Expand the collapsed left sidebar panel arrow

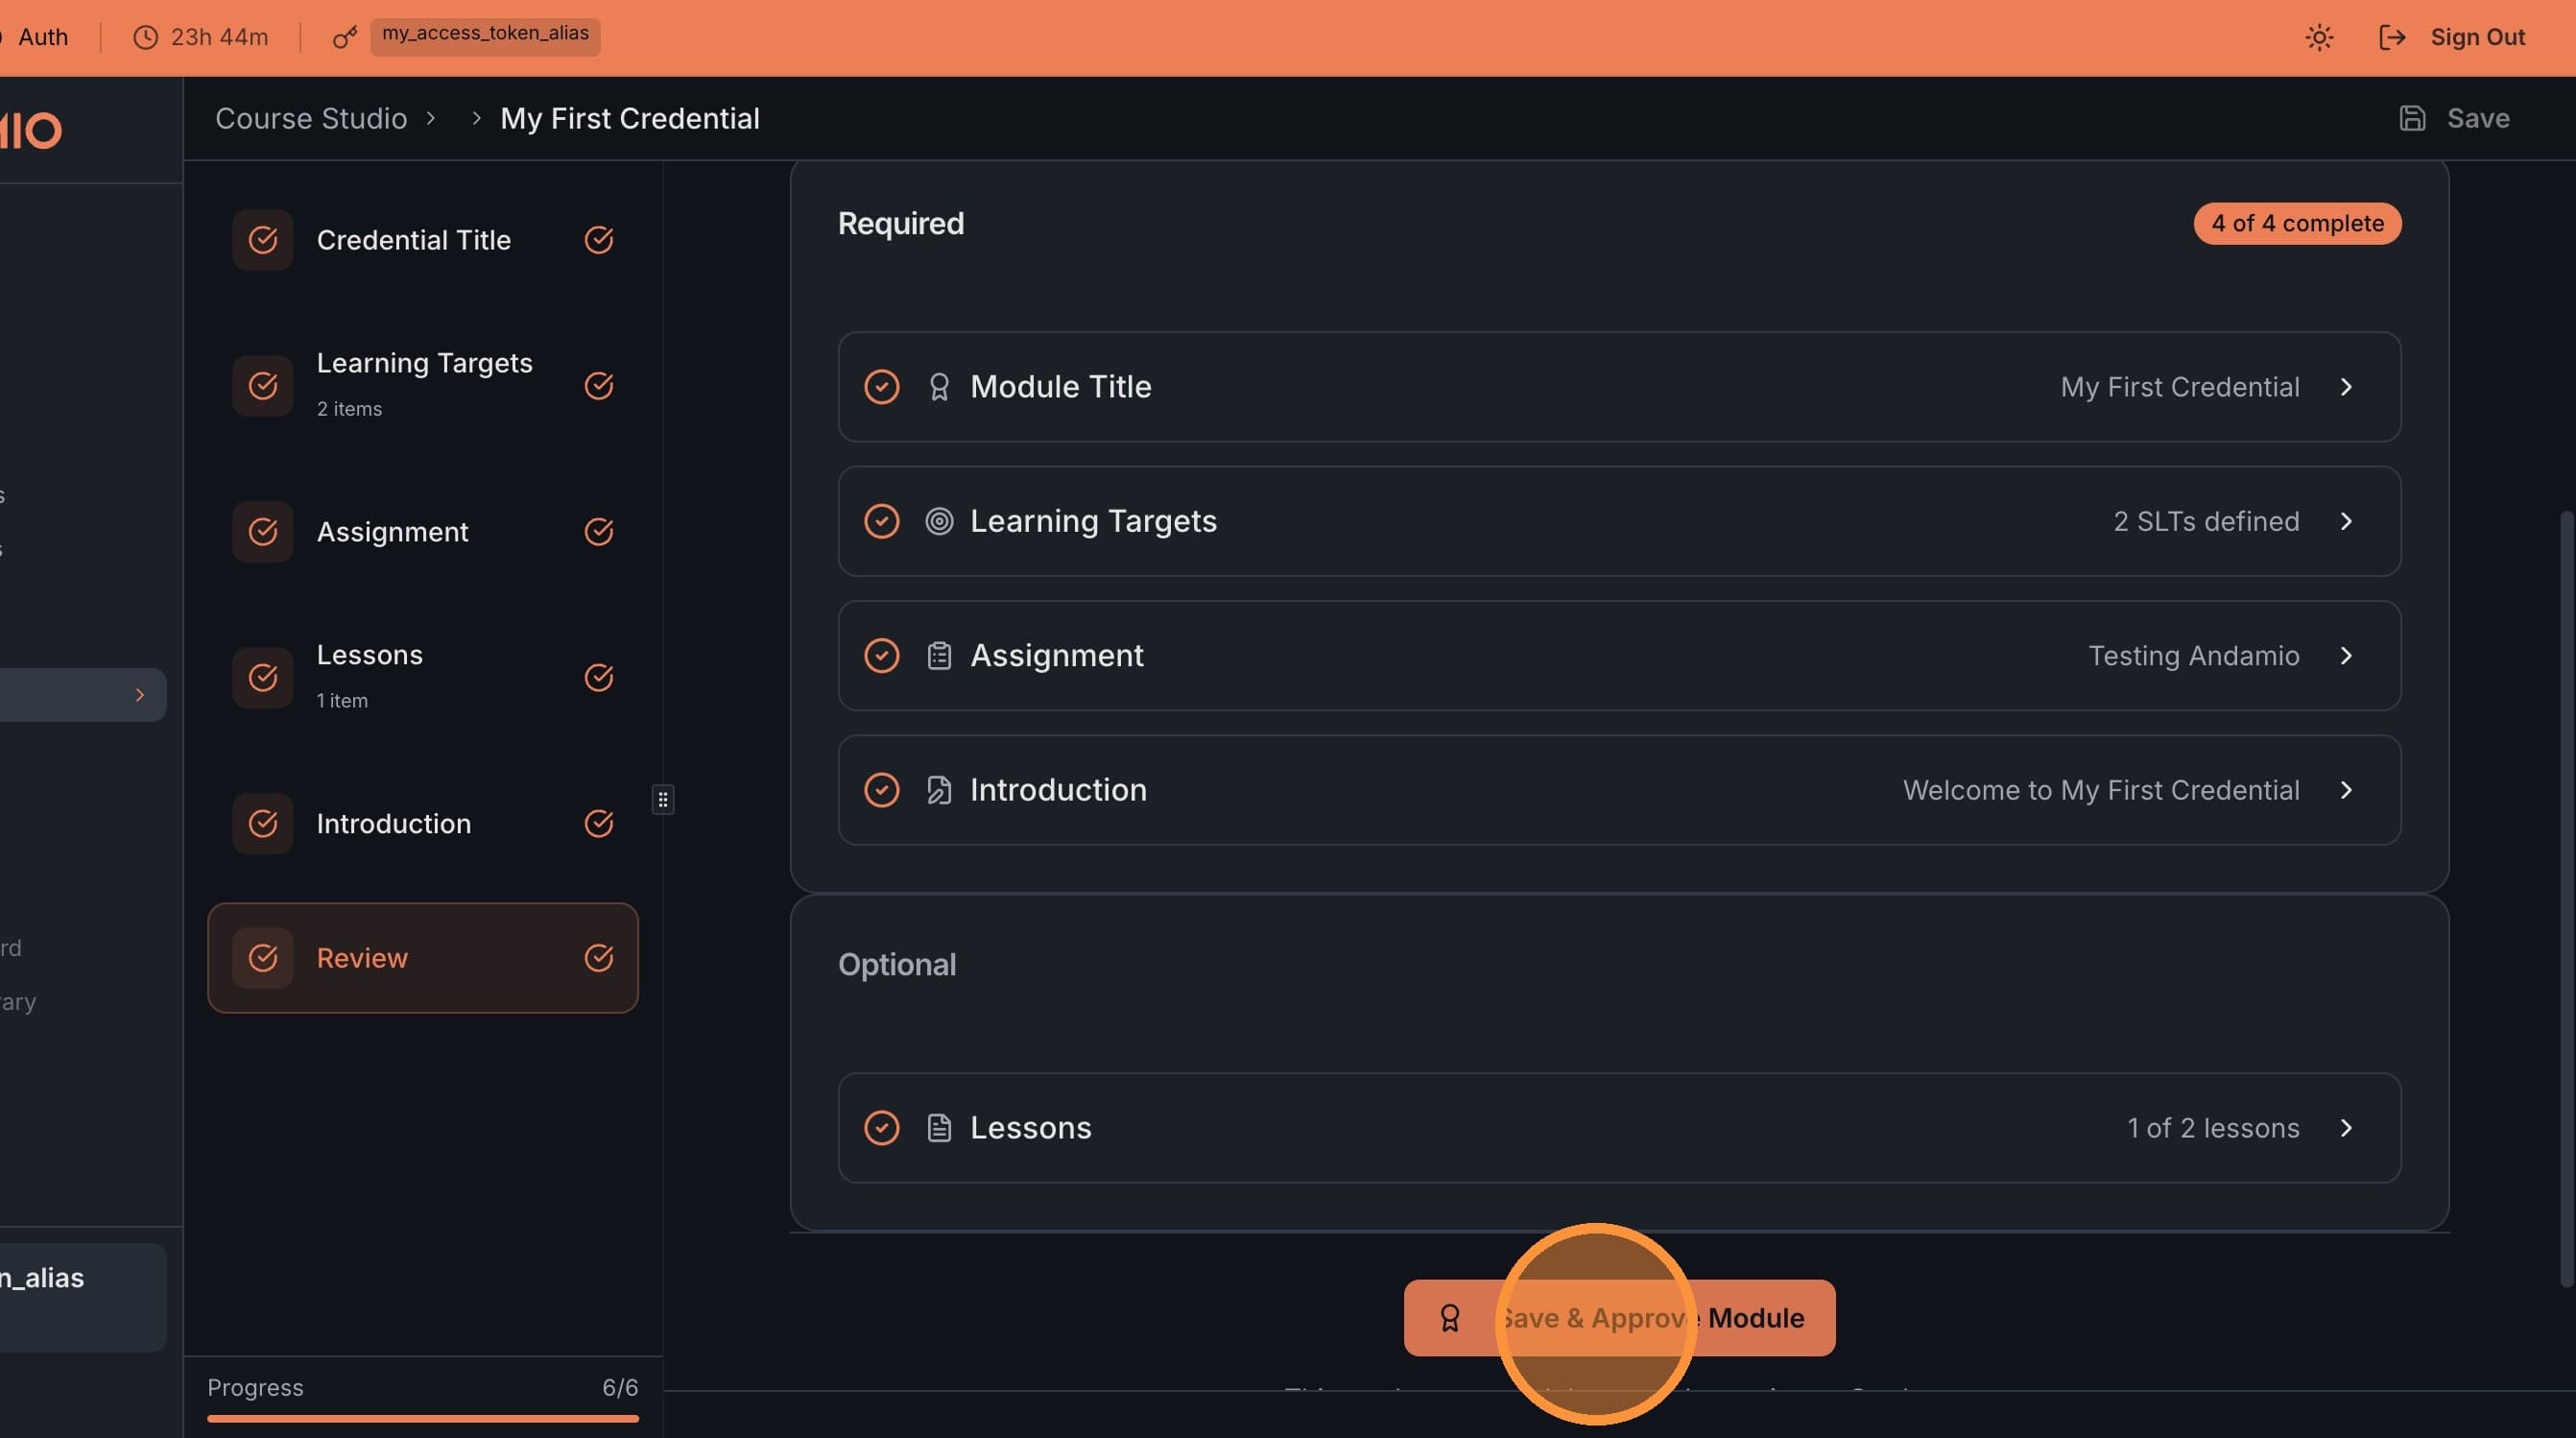(139, 694)
